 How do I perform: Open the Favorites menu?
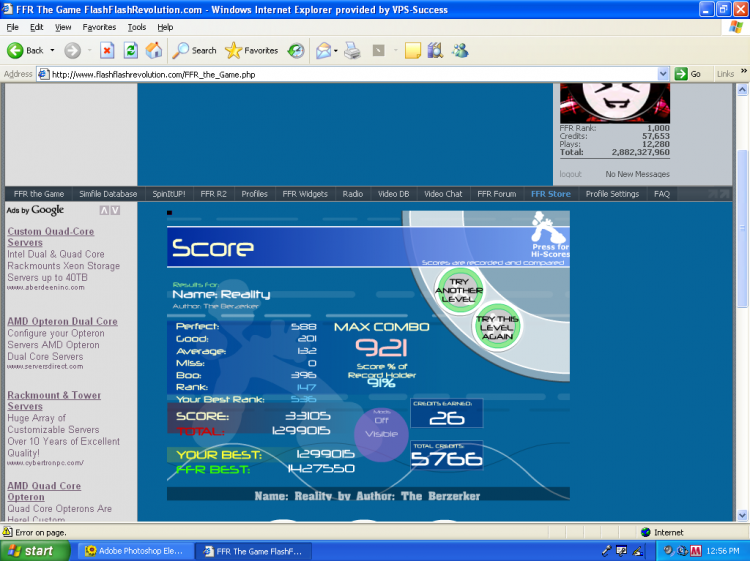pos(99,27)
